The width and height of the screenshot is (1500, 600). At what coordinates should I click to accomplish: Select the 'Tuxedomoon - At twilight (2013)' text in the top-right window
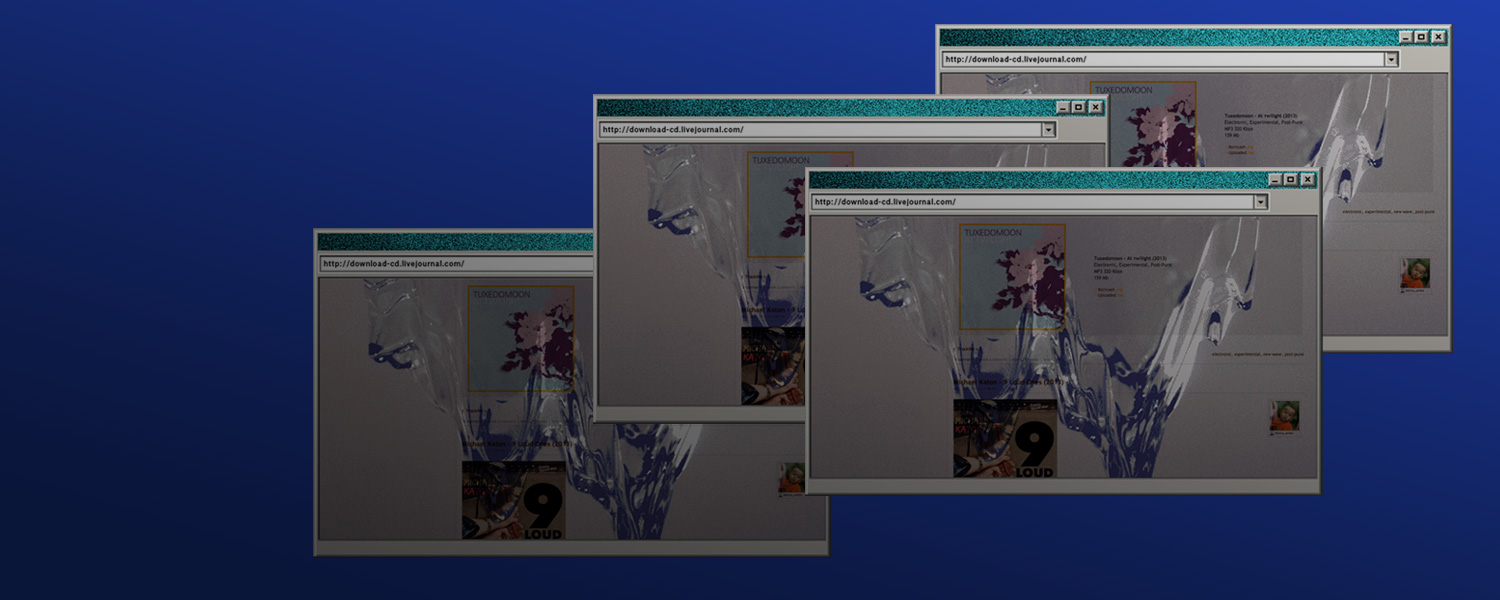pyautogui.click(x=1260, y=115)
